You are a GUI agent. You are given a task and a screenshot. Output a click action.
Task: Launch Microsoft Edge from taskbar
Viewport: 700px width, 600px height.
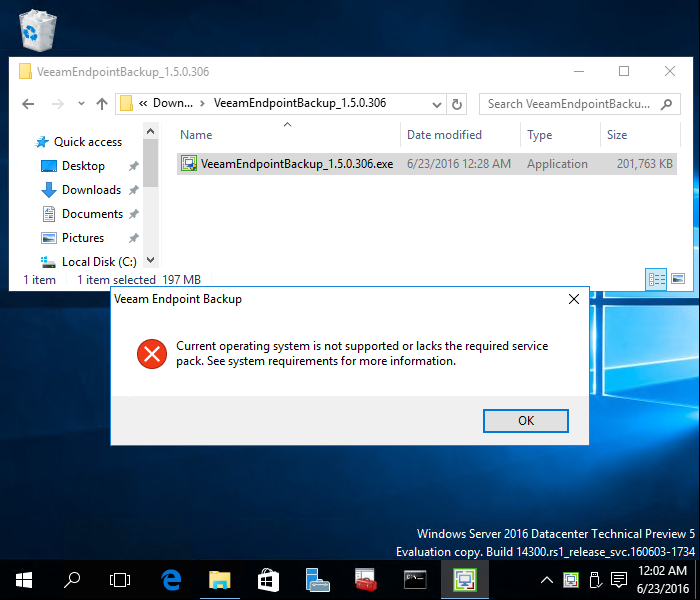tap(171, 580)
